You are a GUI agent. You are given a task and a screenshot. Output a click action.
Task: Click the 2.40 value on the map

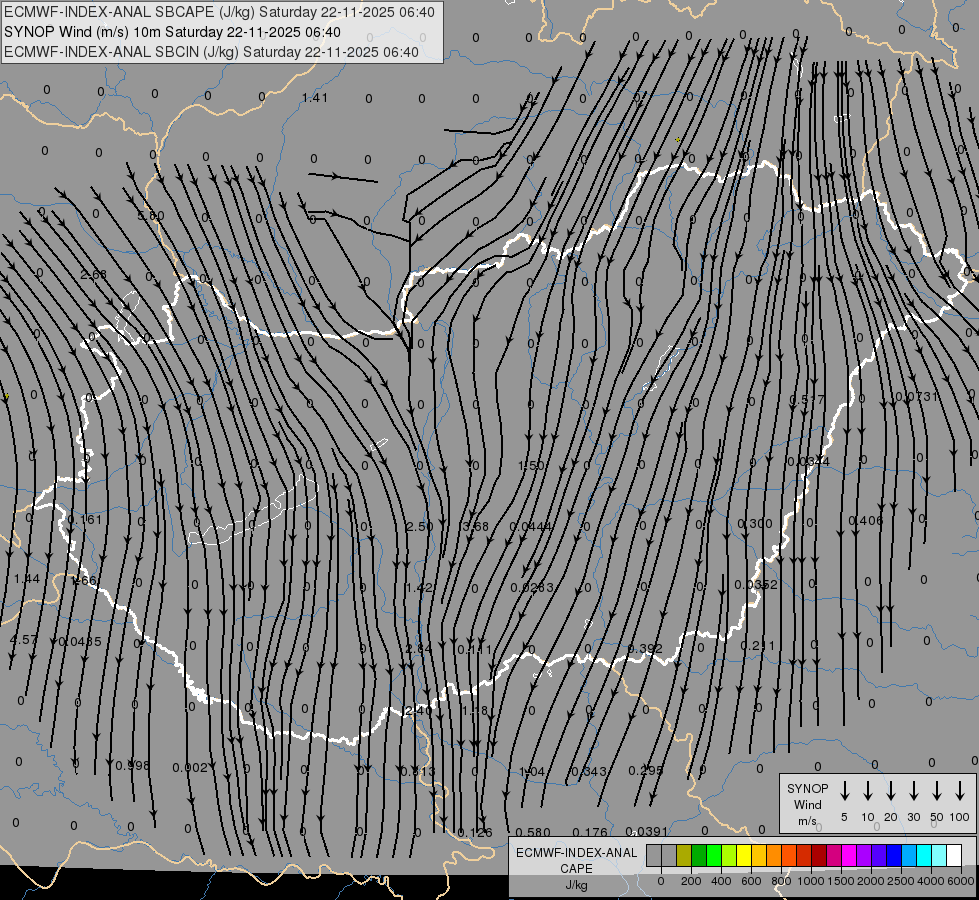[418, 710]
